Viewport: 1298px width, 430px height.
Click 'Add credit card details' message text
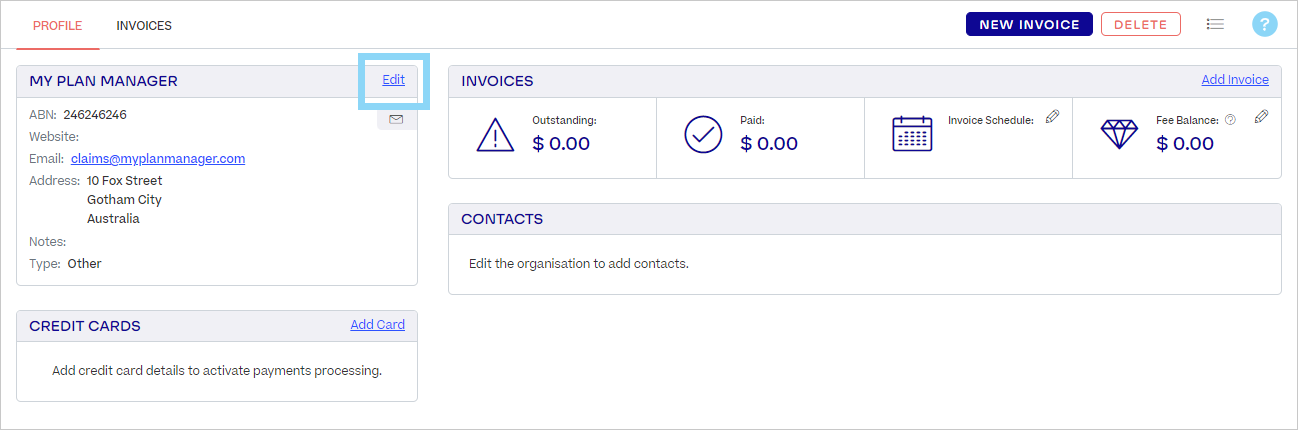(217, 371)
